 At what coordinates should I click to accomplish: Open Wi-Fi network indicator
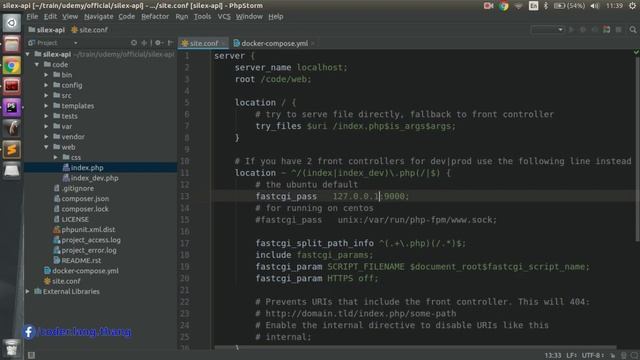pos(518,6)
